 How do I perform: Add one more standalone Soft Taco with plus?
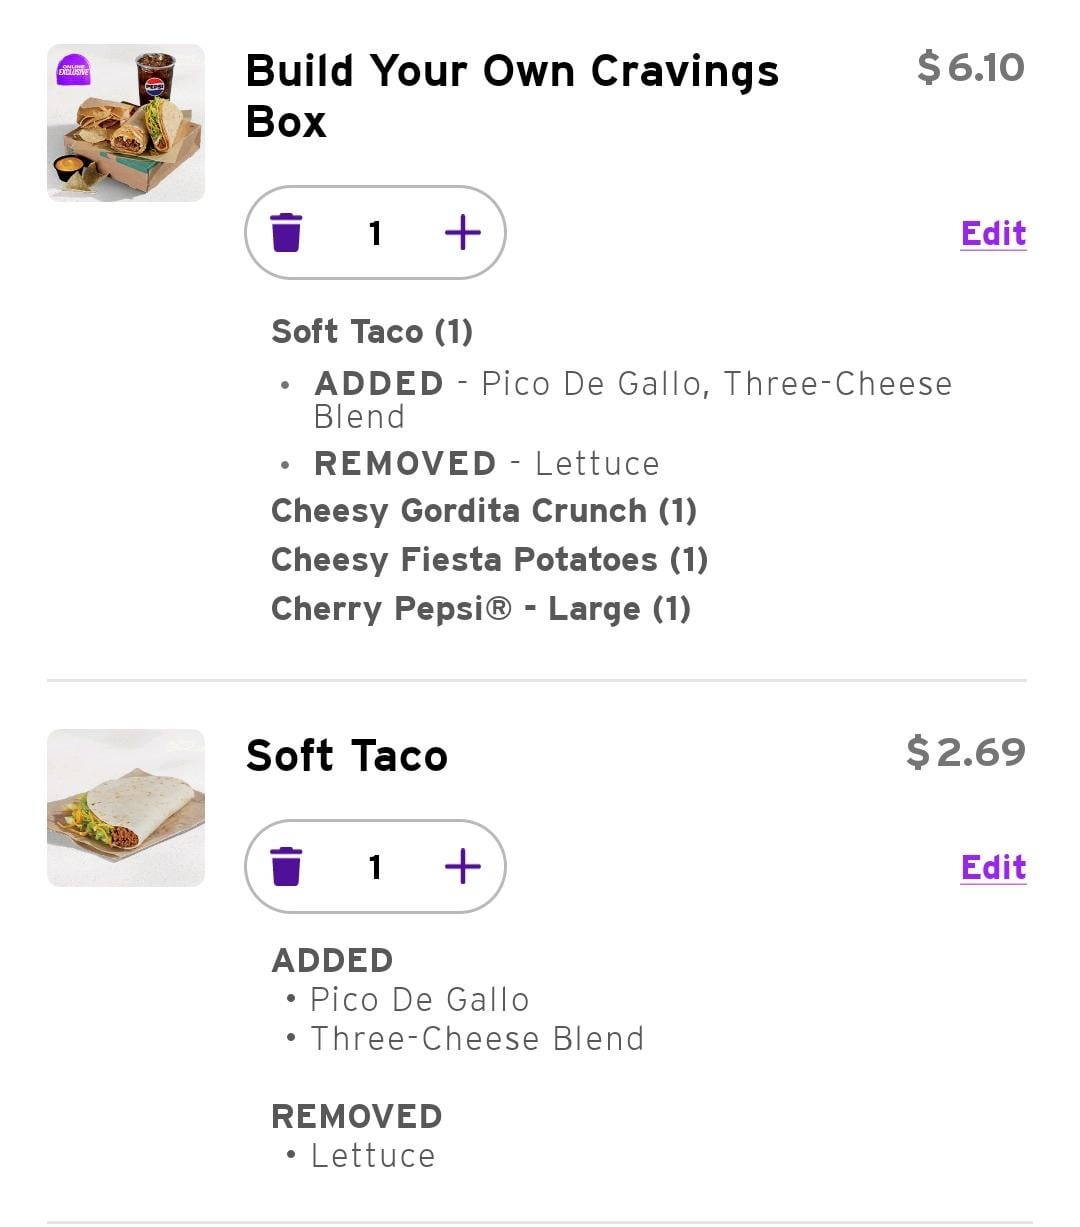(462, 866)
